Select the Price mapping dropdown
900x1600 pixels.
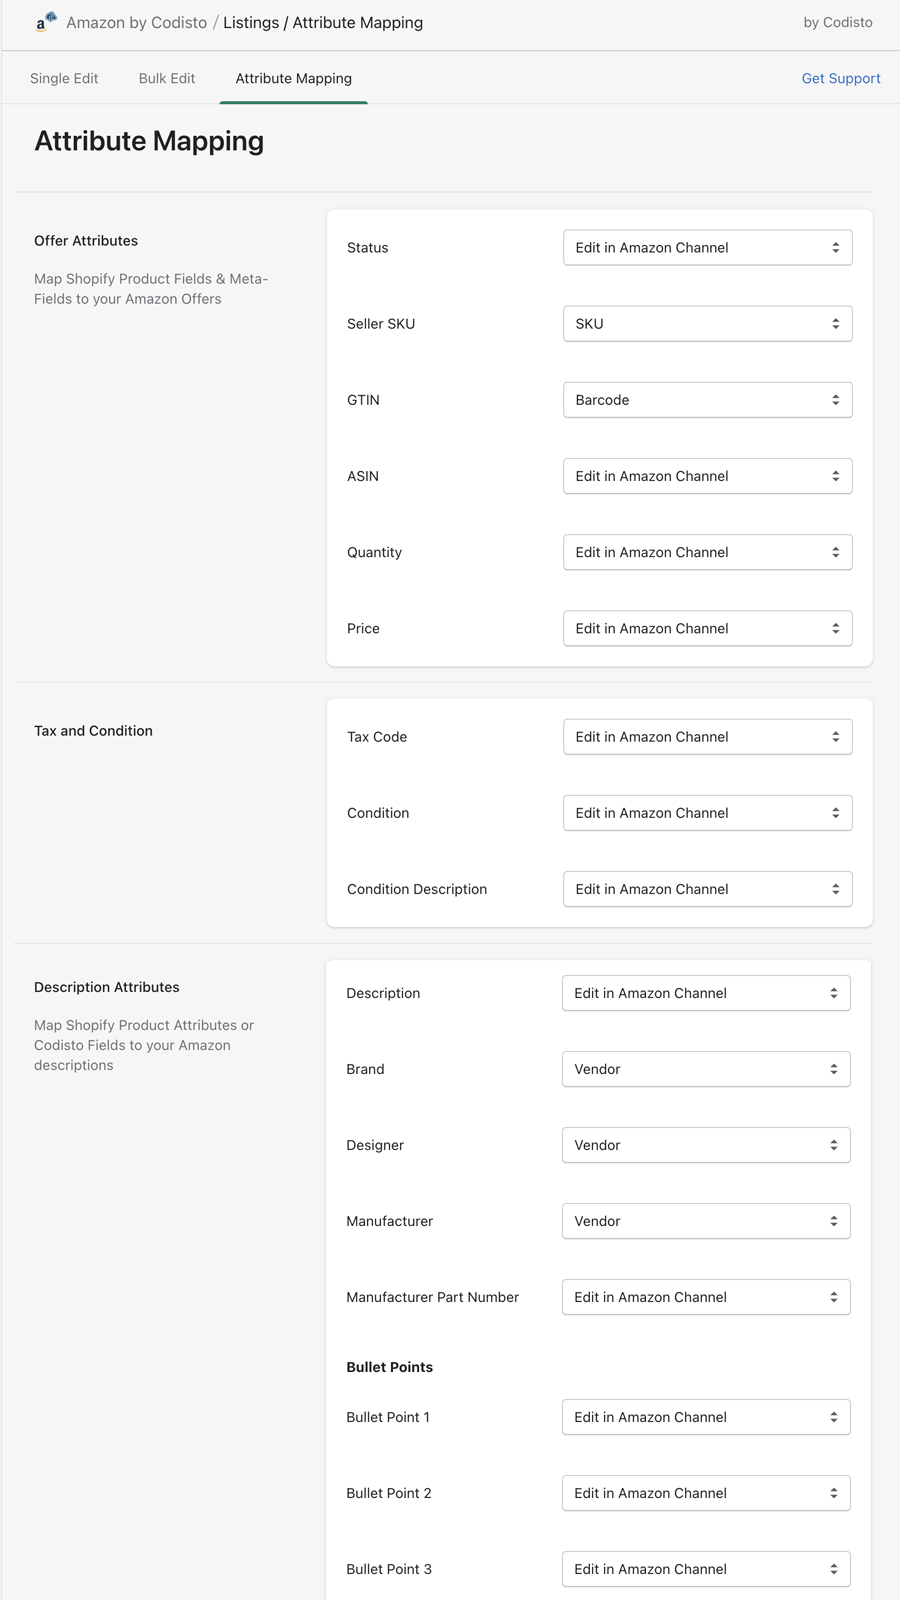pos(707,628)
